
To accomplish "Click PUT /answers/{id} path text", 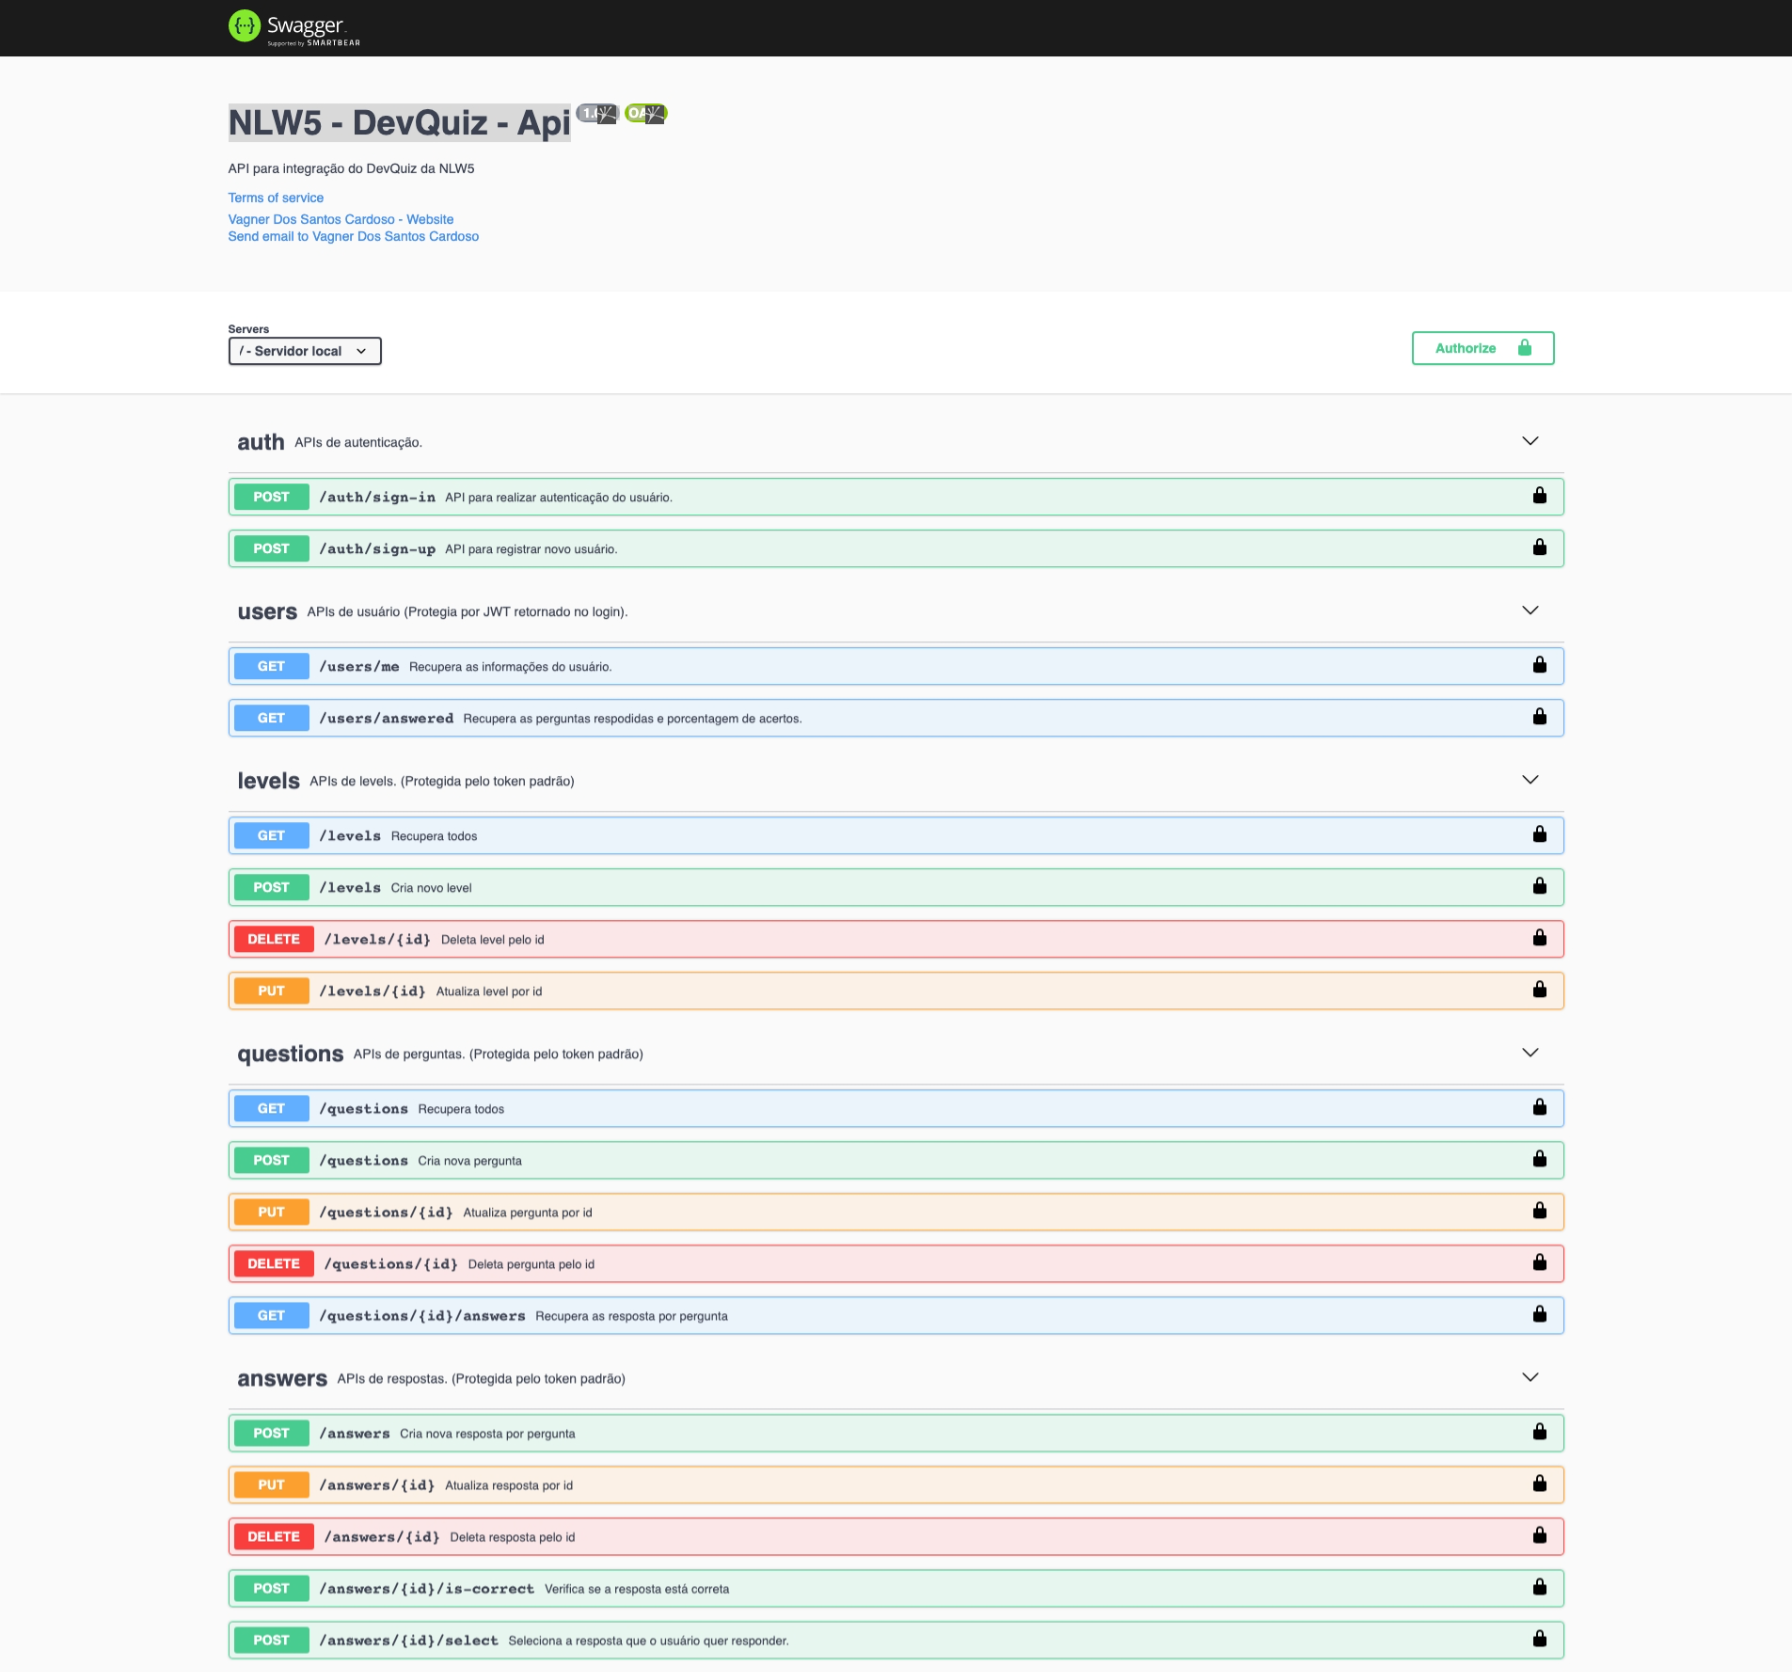I will [x=377, y=1485].
